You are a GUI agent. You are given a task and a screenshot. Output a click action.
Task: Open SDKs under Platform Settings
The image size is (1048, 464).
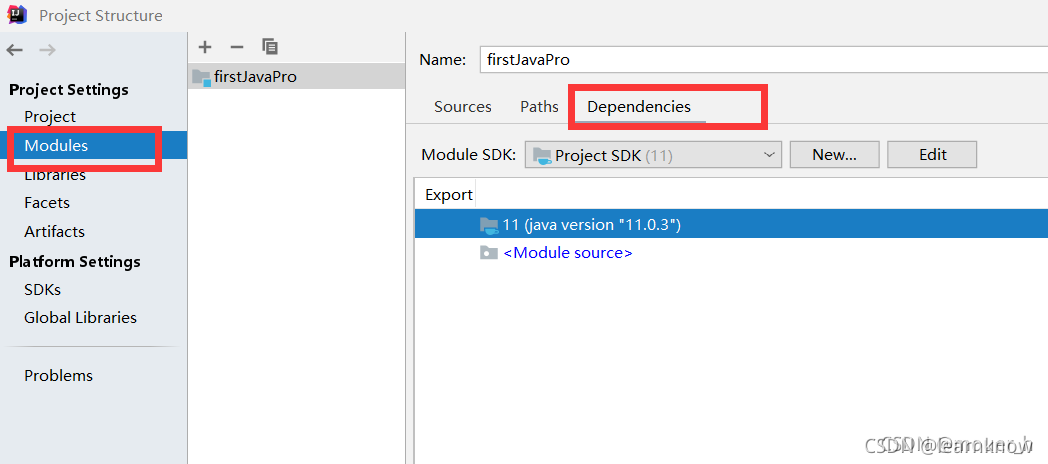point(43,290)
